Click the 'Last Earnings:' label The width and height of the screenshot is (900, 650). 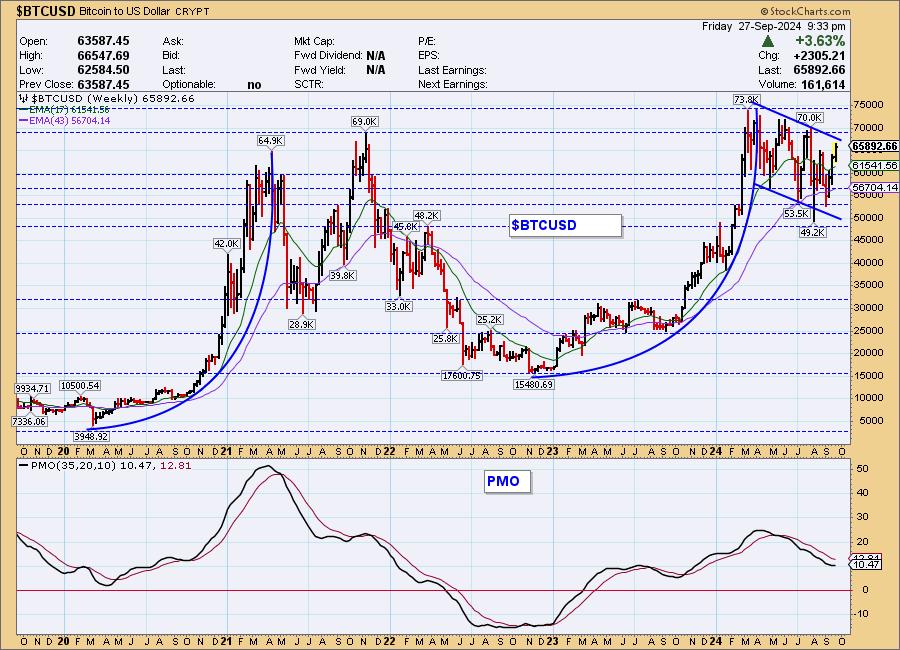point(452,70)
